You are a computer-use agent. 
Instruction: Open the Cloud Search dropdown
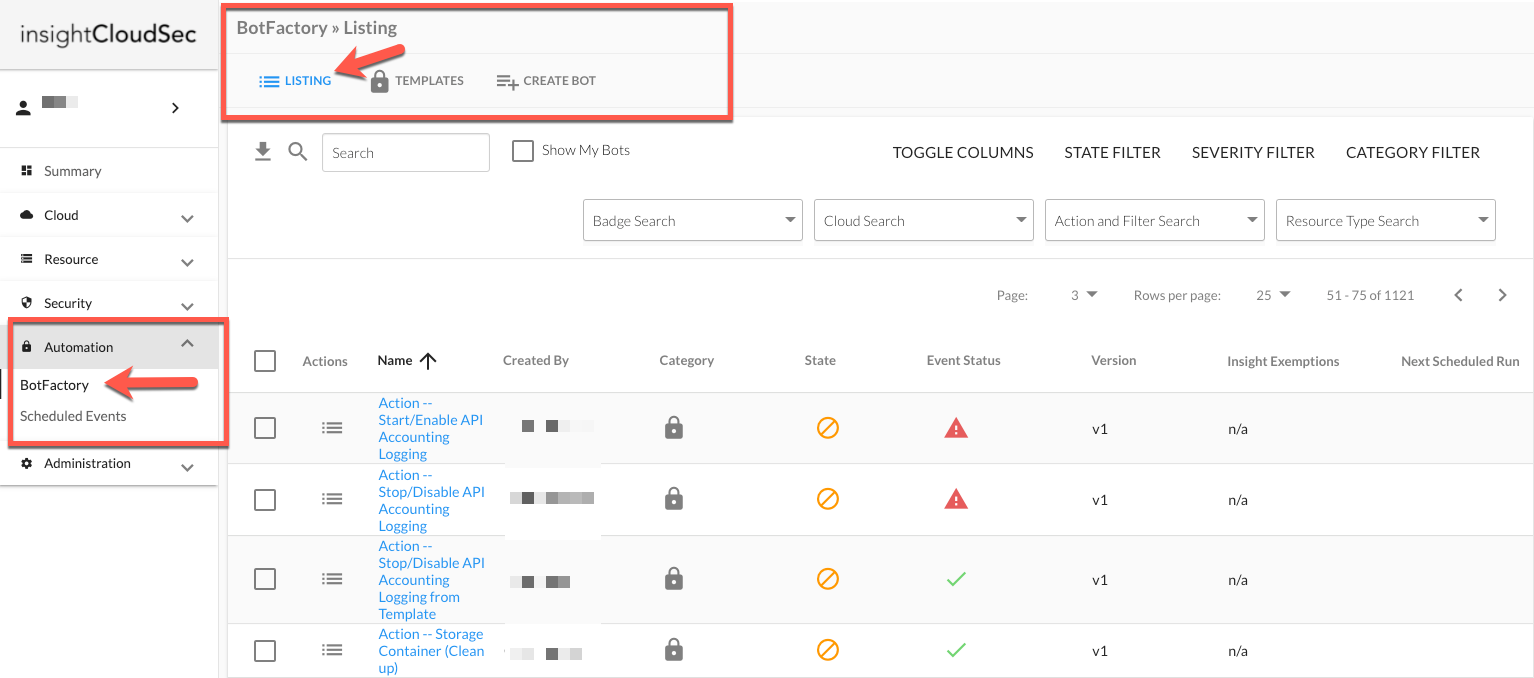[924, 220]
